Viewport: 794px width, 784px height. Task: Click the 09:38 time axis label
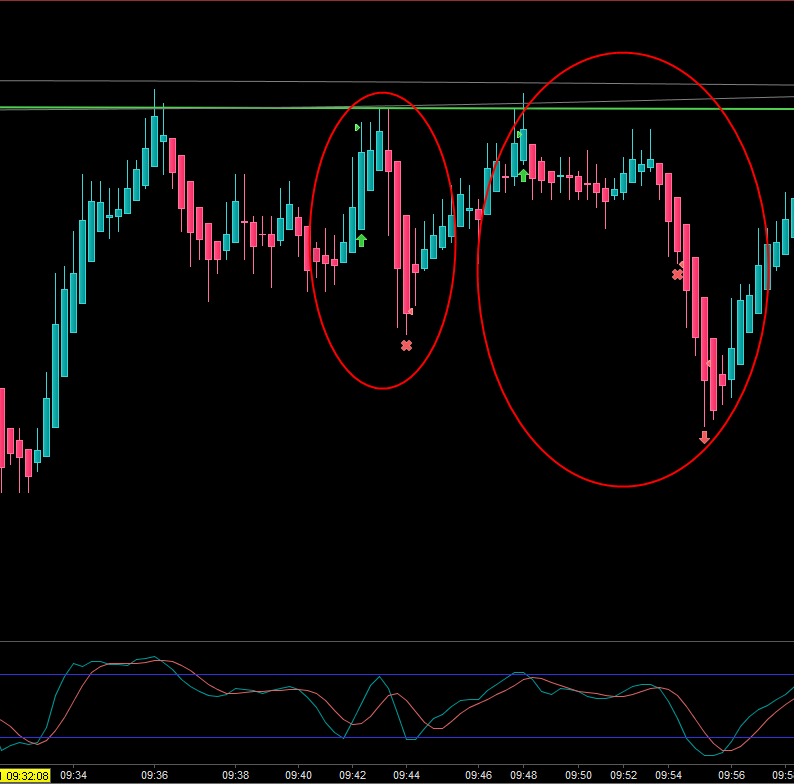[x=235, y=775]
